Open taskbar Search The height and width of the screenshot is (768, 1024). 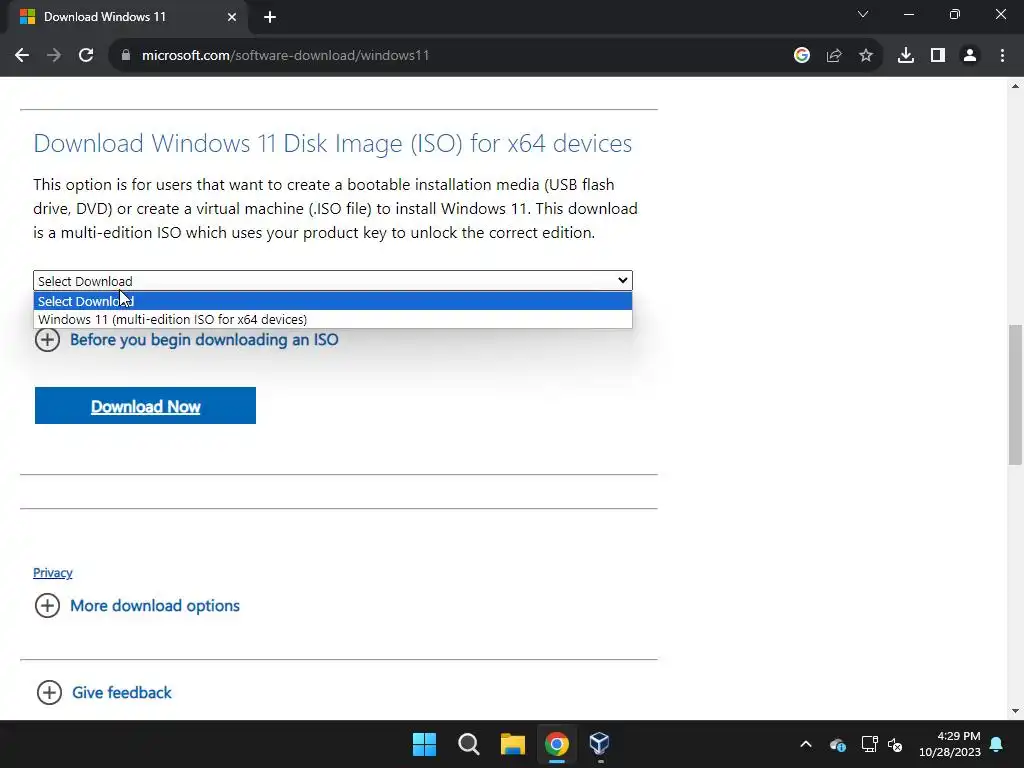point(469,744)
